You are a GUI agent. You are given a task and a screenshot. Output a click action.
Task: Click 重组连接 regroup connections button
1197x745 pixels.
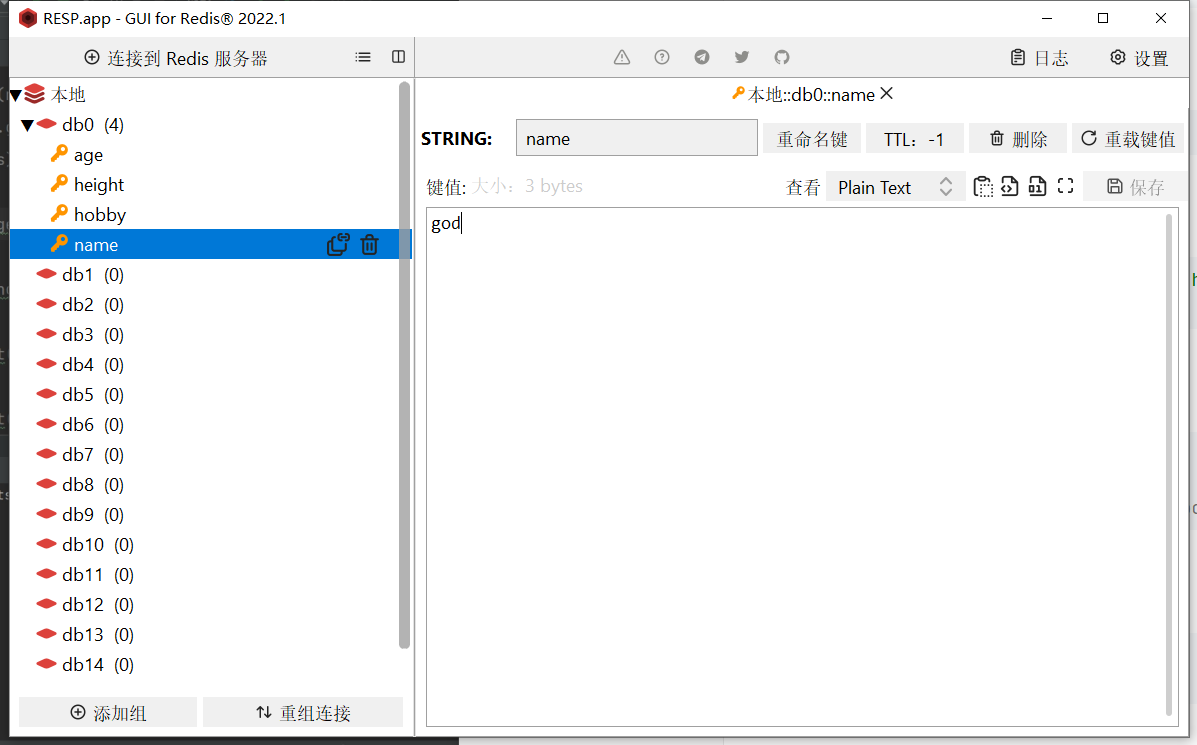pyautogui.click(x=303, y=713)
